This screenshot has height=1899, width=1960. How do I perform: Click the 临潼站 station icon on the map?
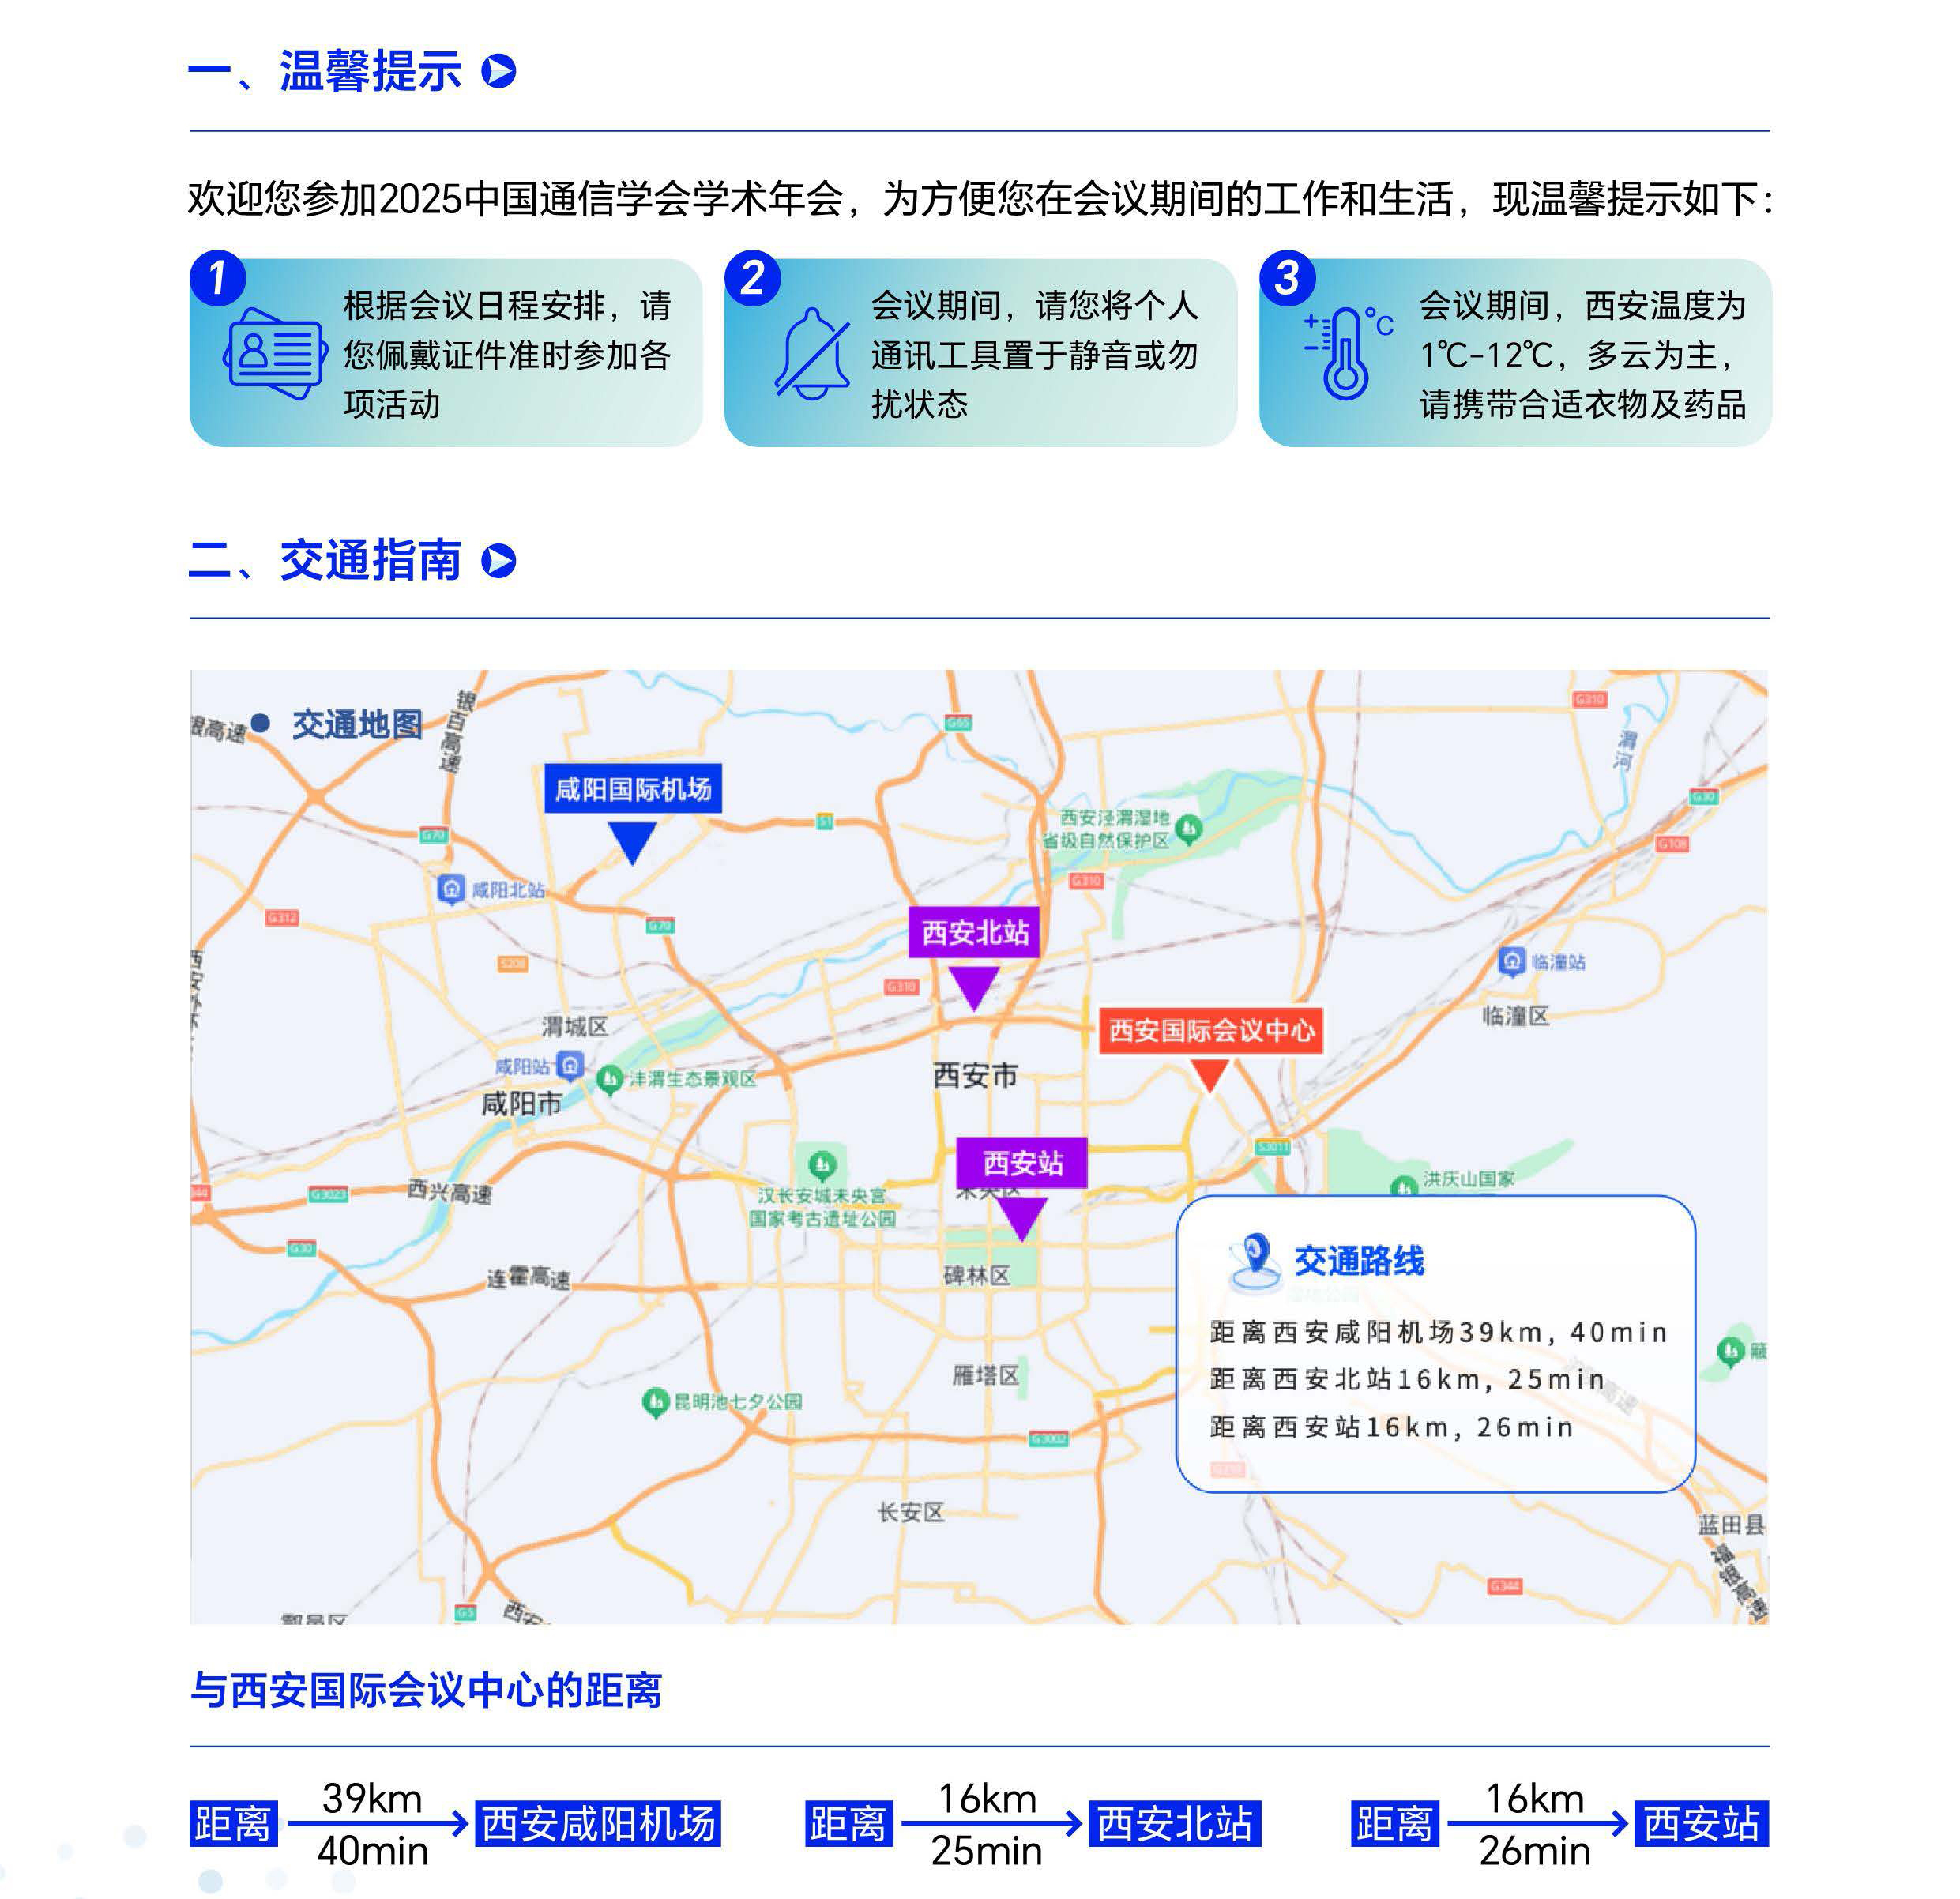(1511, 961)
